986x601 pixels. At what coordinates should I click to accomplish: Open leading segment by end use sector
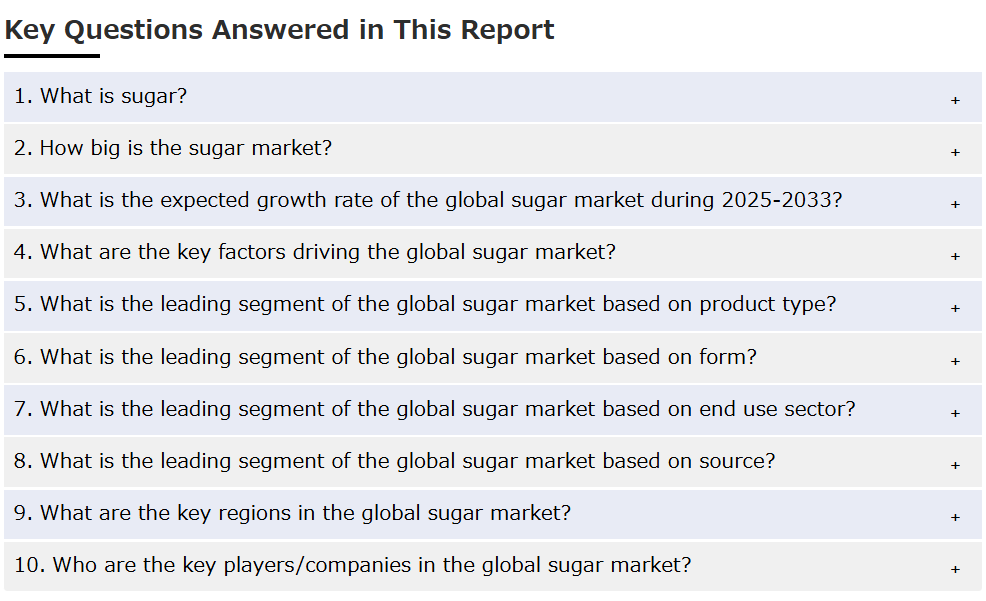492,411
